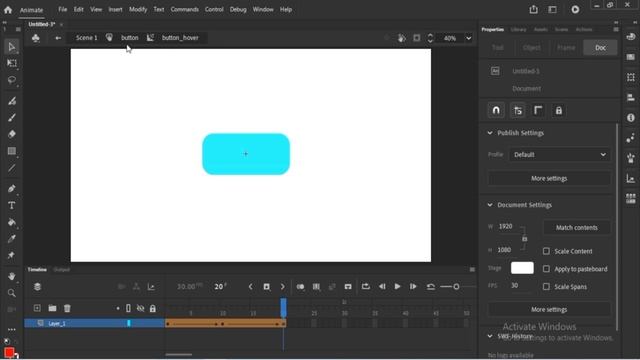The image size is (640, 360).
Task: Select the Eyedropper tool
Action: click(11, 239)
